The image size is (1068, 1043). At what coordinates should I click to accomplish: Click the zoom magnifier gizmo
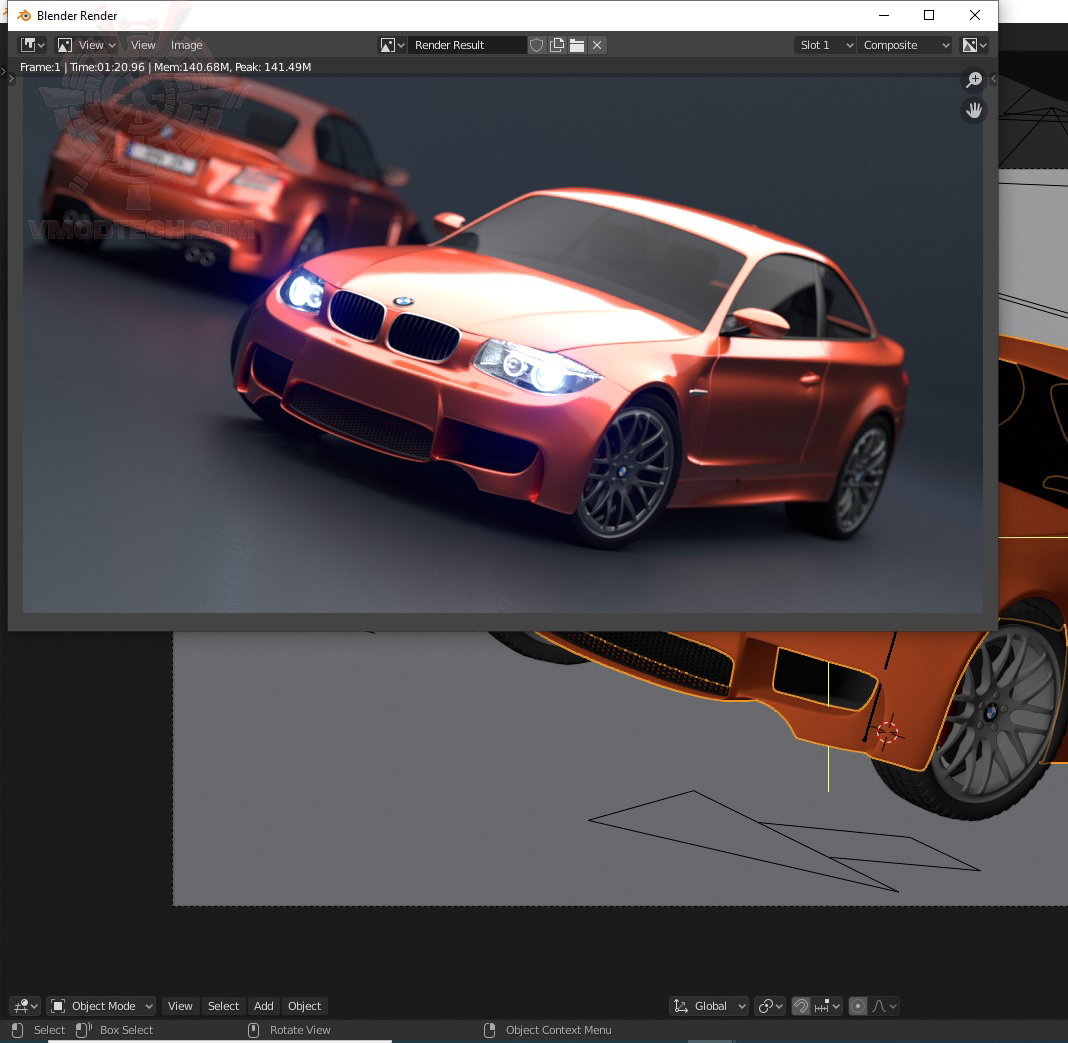[x=975, y=79]
